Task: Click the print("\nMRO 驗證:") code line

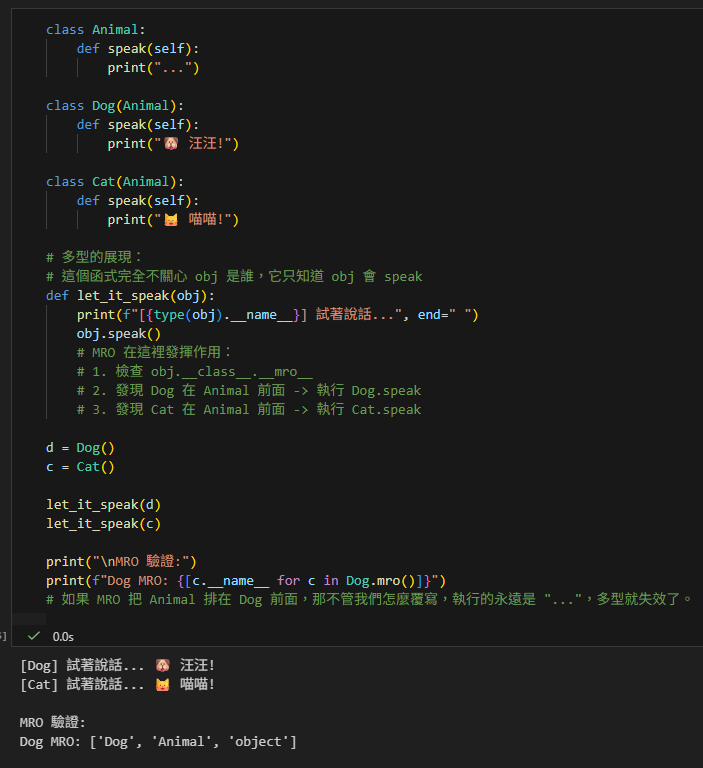Action: point(121,562)
